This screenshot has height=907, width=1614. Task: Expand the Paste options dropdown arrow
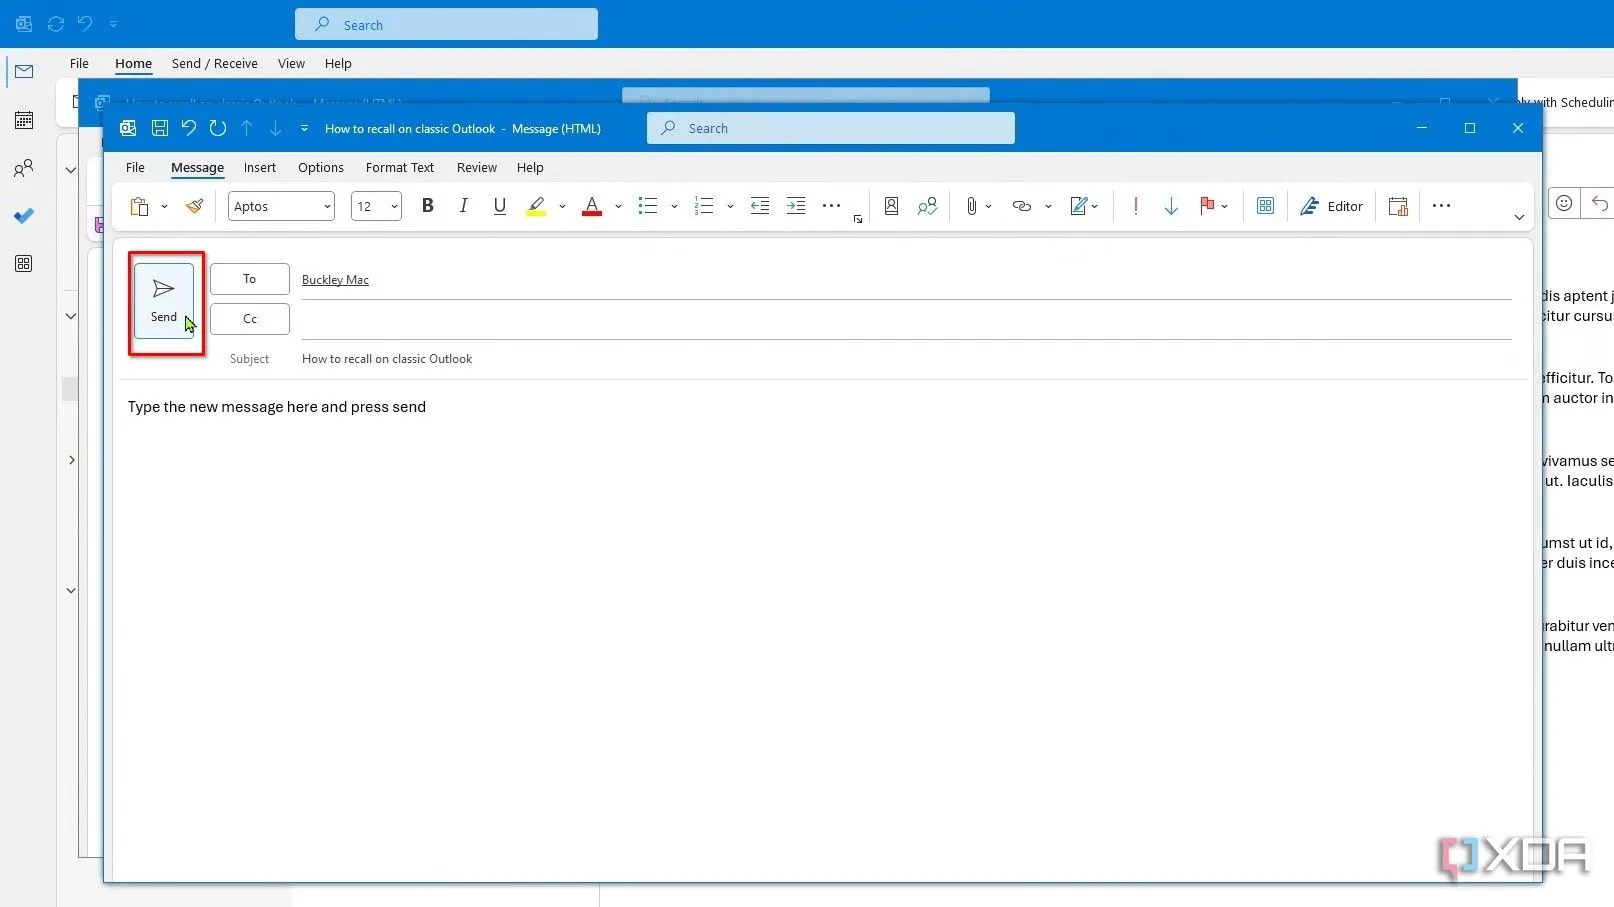pos(164,207)
